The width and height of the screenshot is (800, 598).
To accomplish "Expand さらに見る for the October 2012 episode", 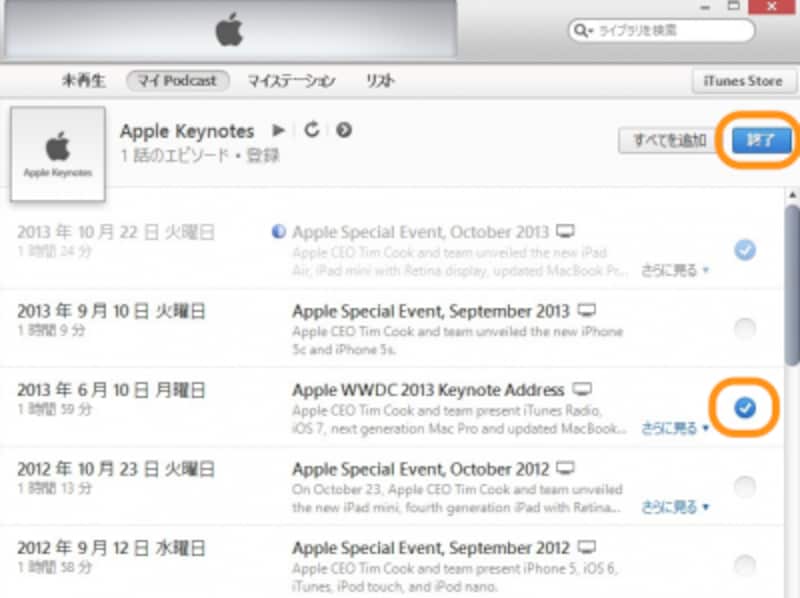I will 675,507.
